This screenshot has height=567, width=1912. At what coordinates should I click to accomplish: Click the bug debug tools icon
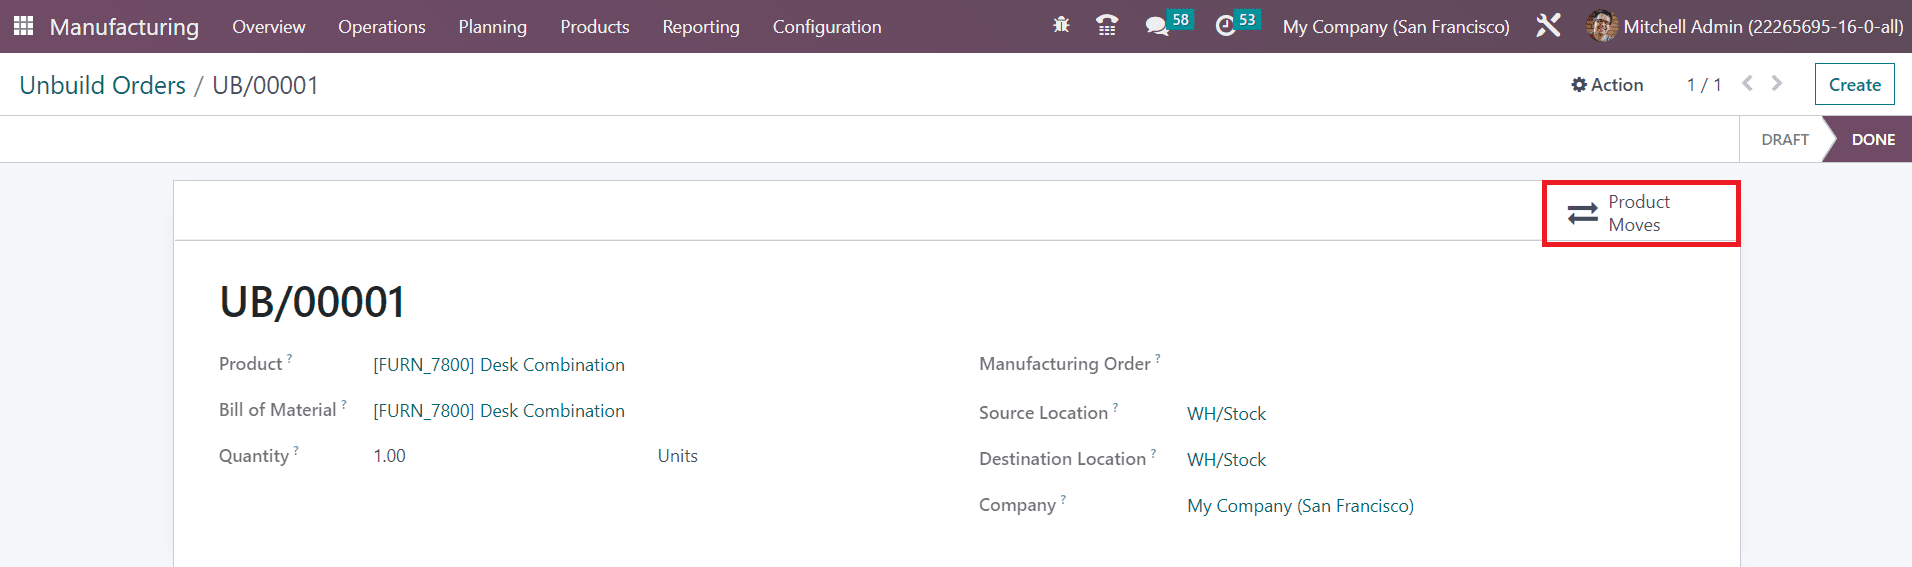(1061, 26)
